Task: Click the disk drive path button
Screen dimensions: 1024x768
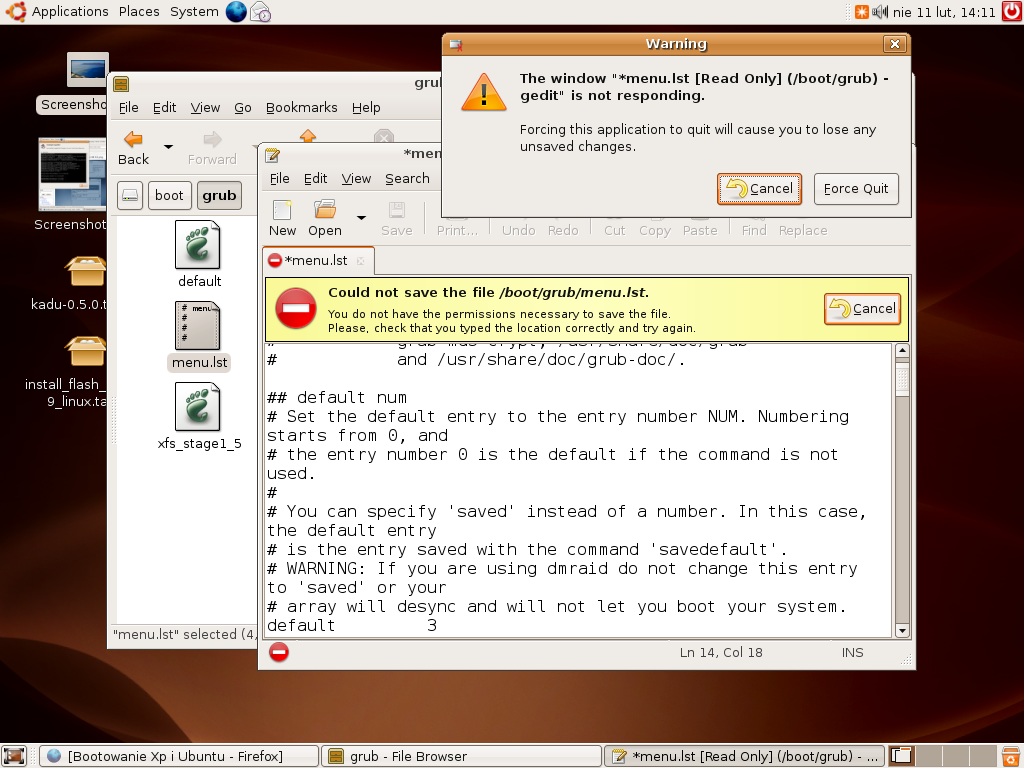Action: 130,195
